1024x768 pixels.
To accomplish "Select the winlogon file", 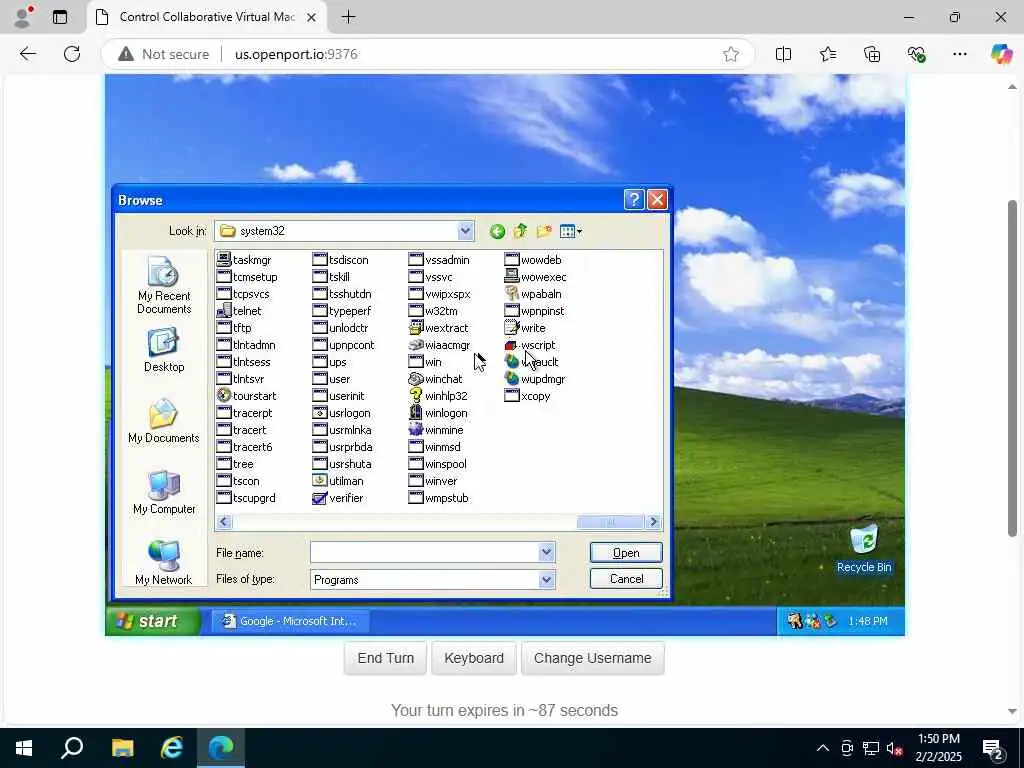I will (x=438, y=413).
